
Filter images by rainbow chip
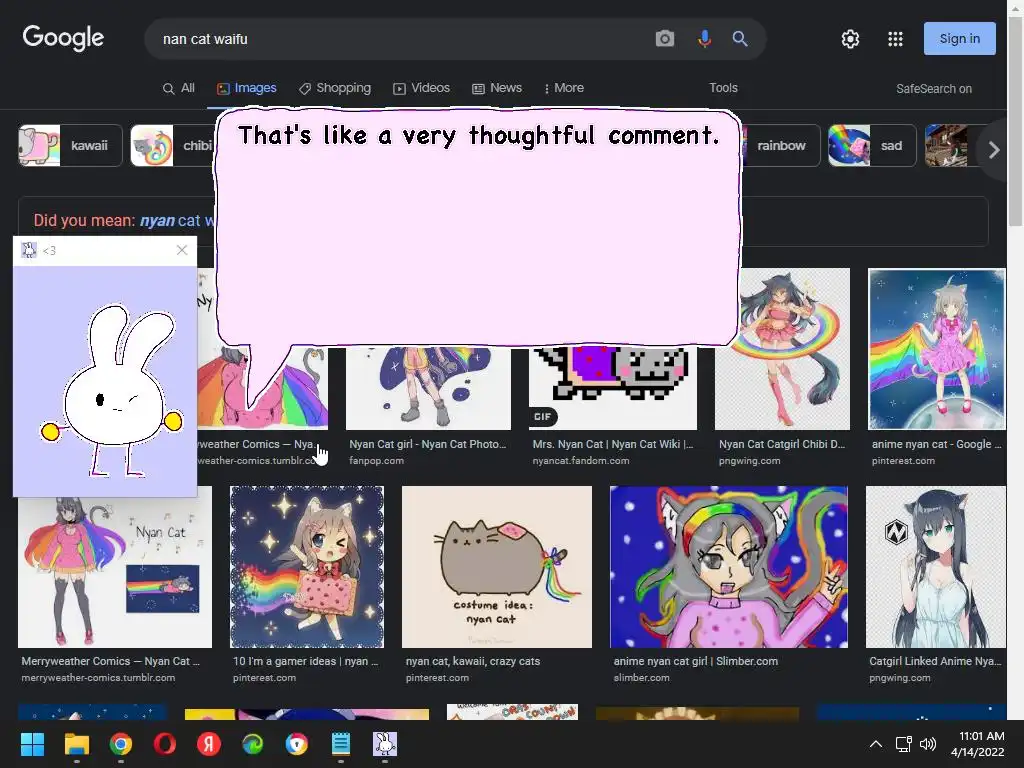[x=780, y=145]
